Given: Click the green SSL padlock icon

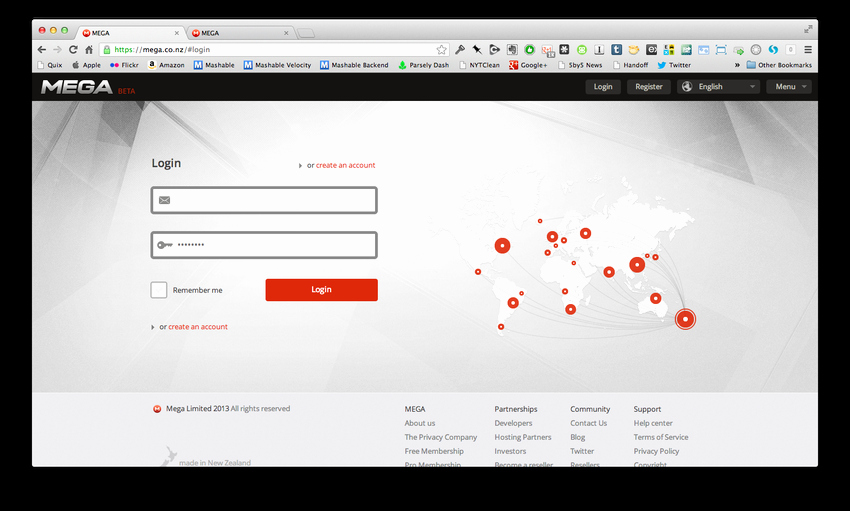Looking at the screenshot, I should tap(107, 49).
